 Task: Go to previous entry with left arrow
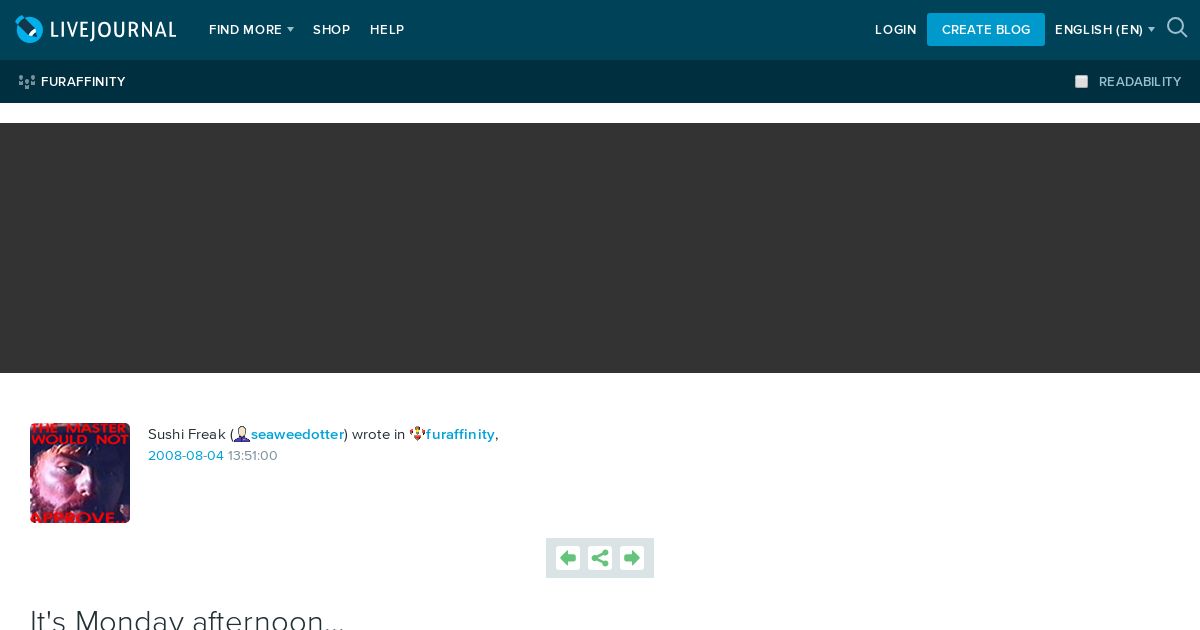[x=568, y=558]
